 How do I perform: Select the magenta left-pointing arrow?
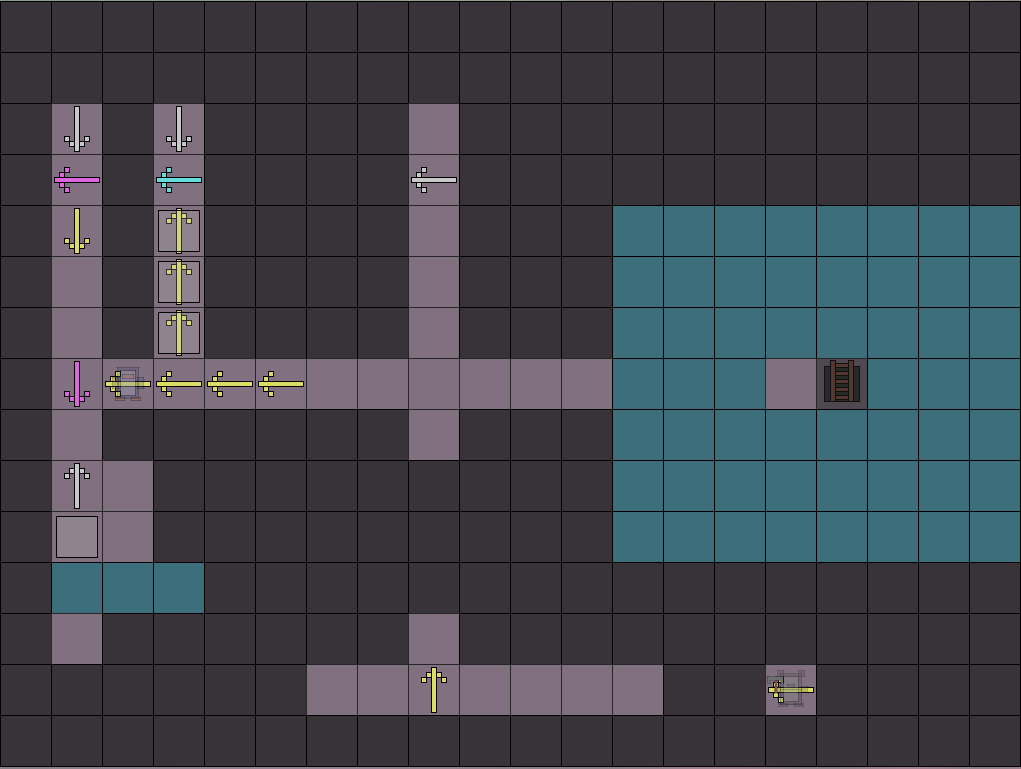[x=77, y=180]
